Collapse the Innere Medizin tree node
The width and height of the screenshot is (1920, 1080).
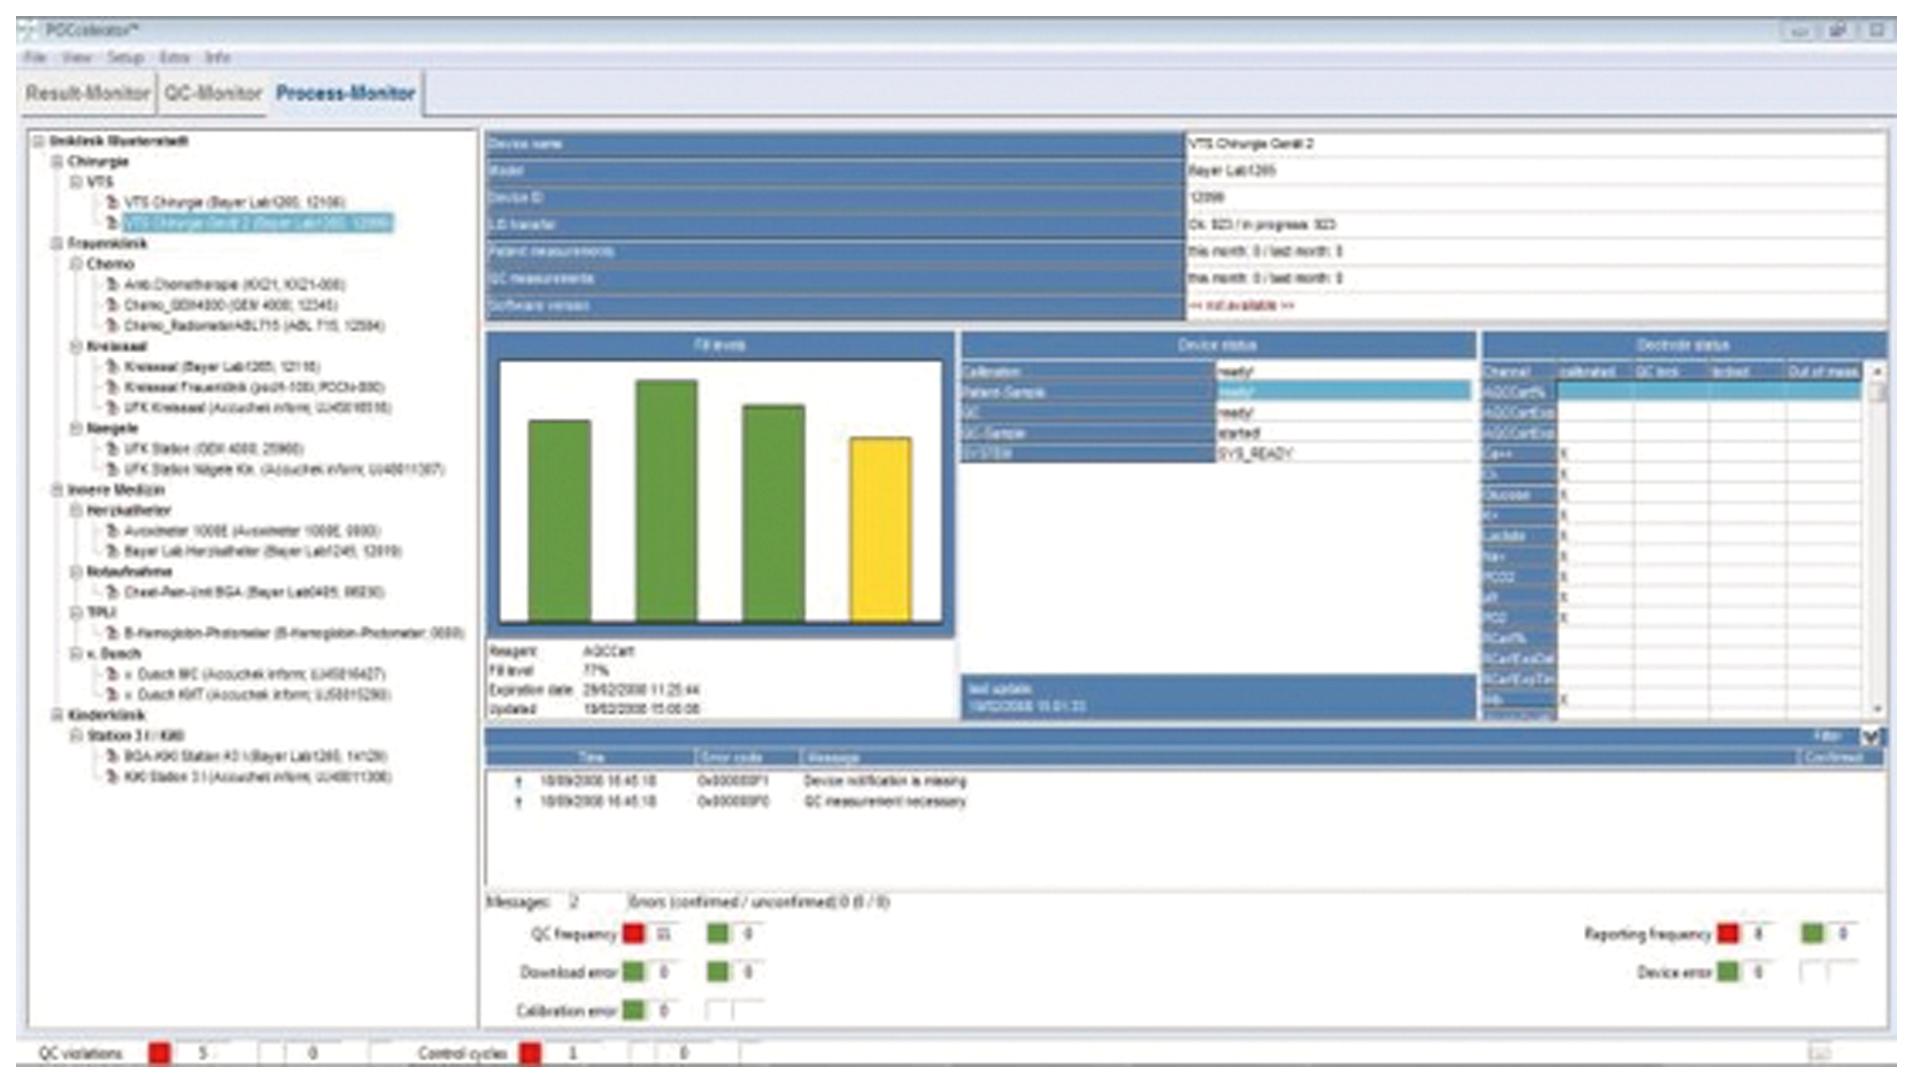coord(58,490)
